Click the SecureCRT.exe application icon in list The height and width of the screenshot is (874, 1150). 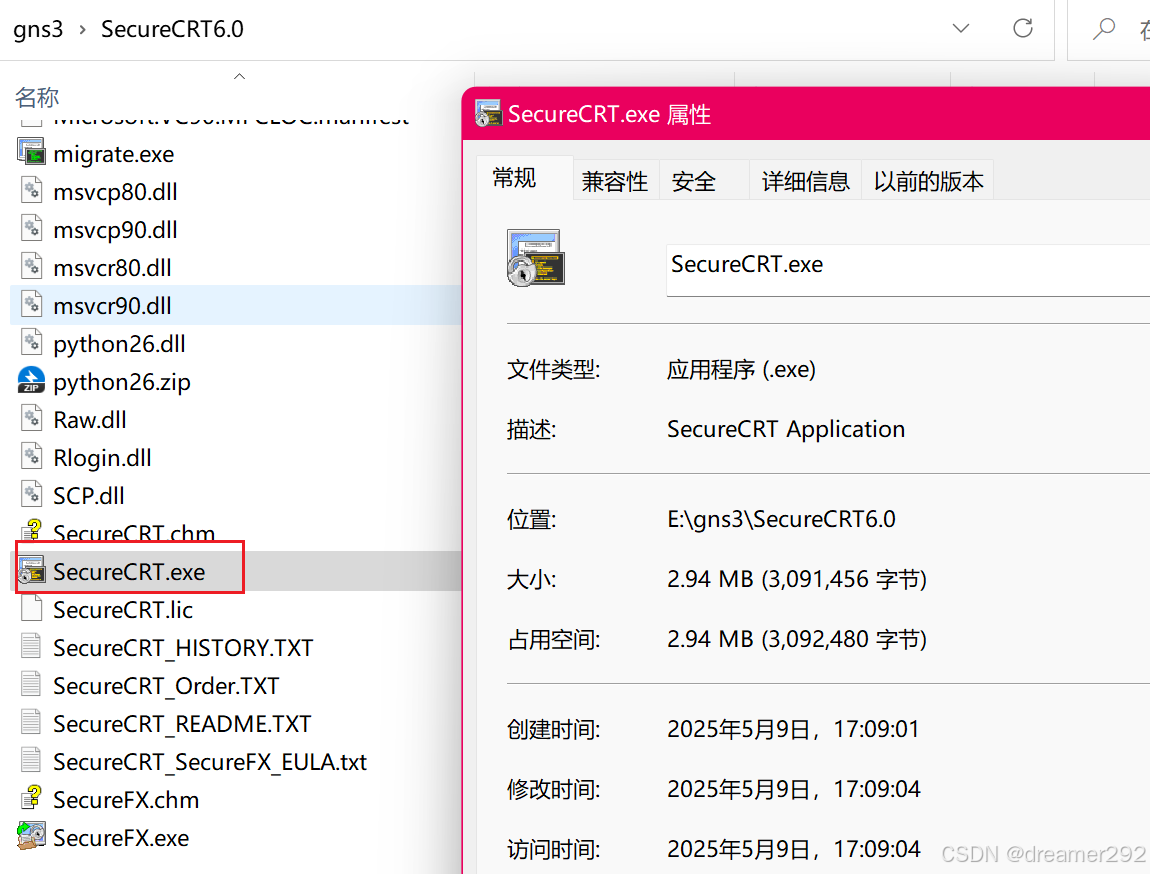pyautogui.click(x=32, y=571)
